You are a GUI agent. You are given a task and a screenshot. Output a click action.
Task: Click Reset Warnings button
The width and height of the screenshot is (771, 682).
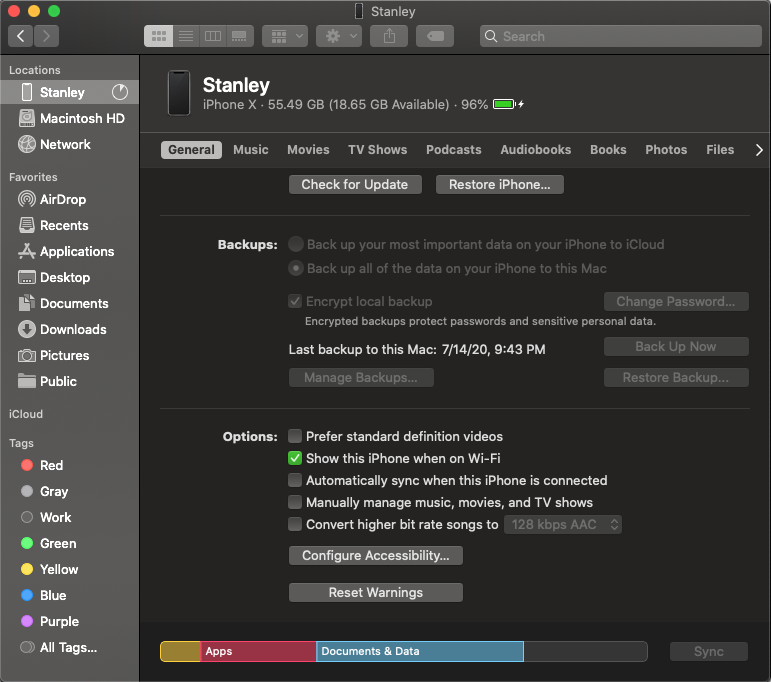click(x=376, y=593)
